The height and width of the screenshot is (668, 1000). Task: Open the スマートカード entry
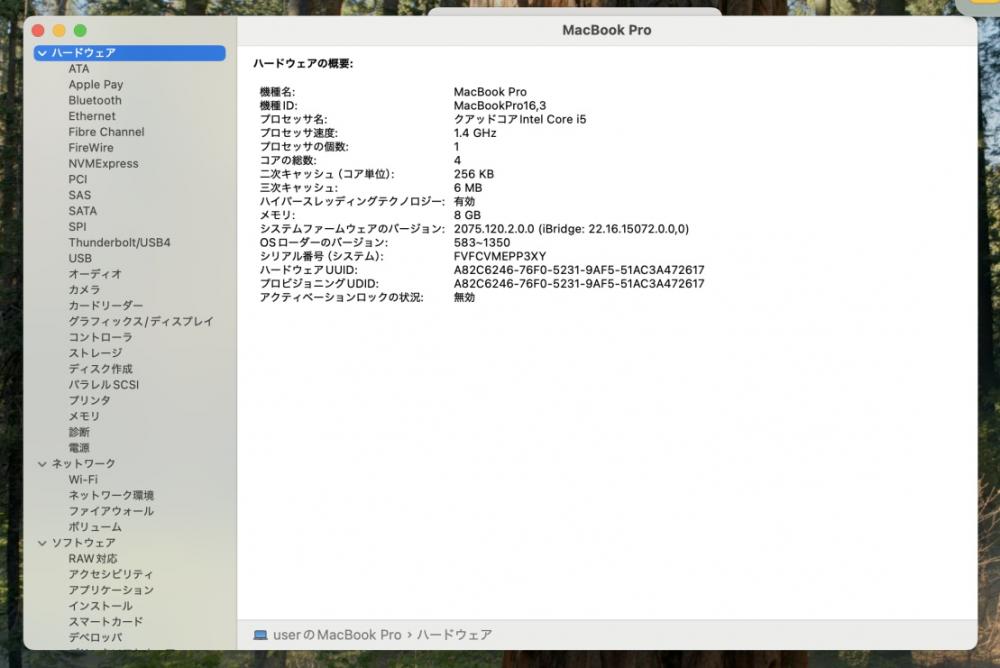106,621
